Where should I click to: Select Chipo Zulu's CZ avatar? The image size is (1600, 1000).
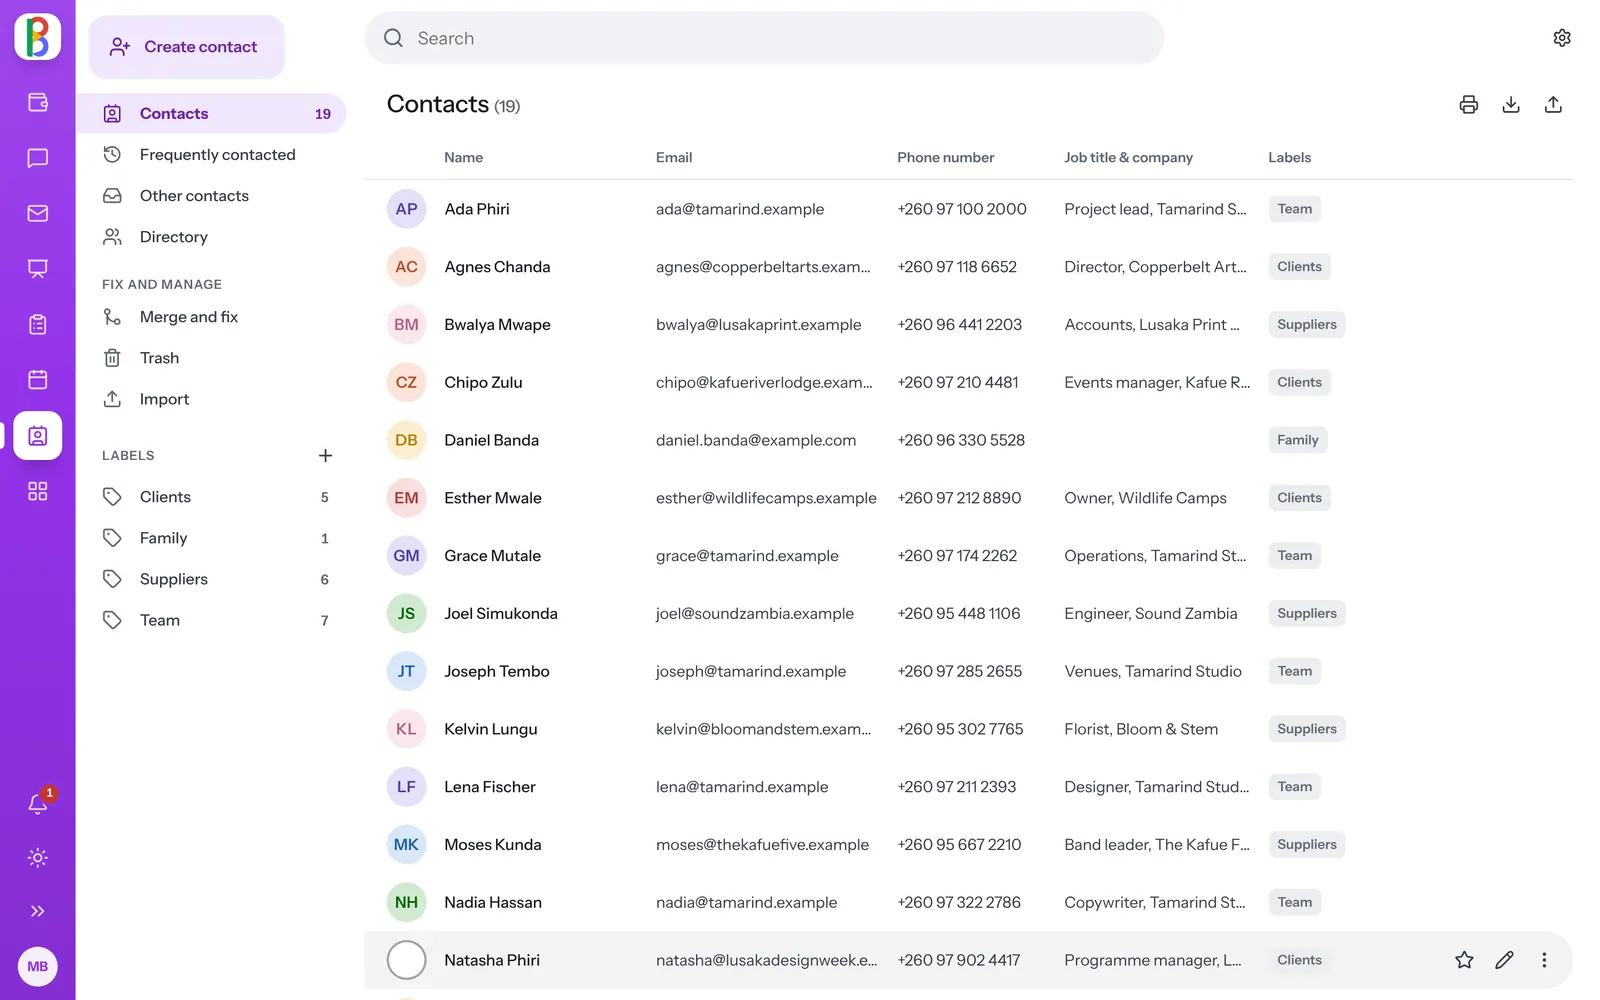pyautogui.click(x=406, y=382)
